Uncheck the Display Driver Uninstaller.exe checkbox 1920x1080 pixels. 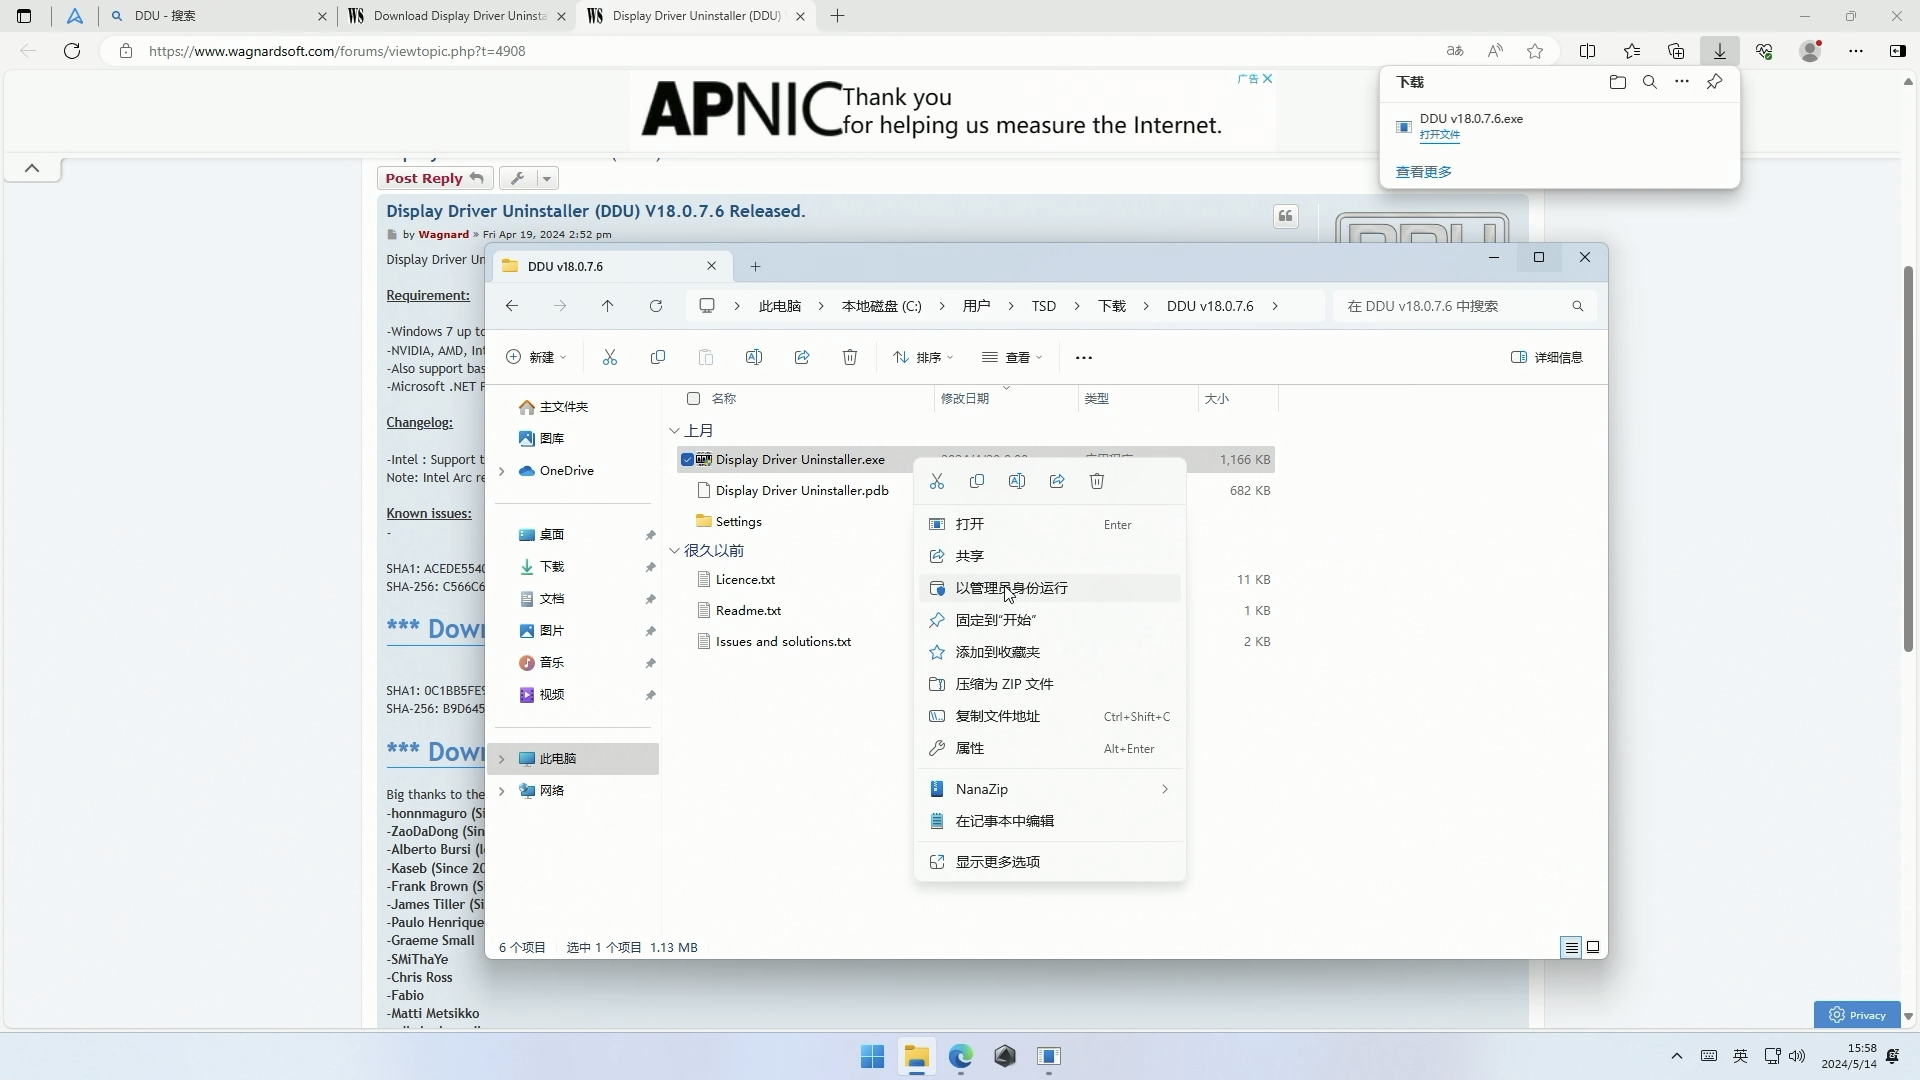pos(688,460)
